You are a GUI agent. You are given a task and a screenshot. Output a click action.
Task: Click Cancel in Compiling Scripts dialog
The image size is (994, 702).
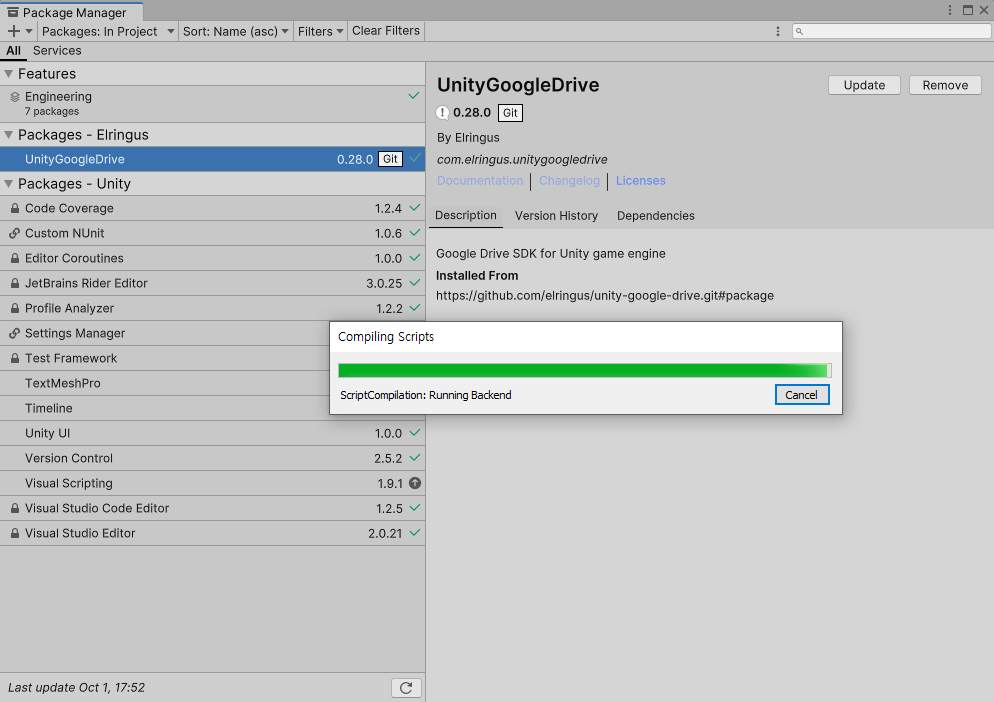802,395
